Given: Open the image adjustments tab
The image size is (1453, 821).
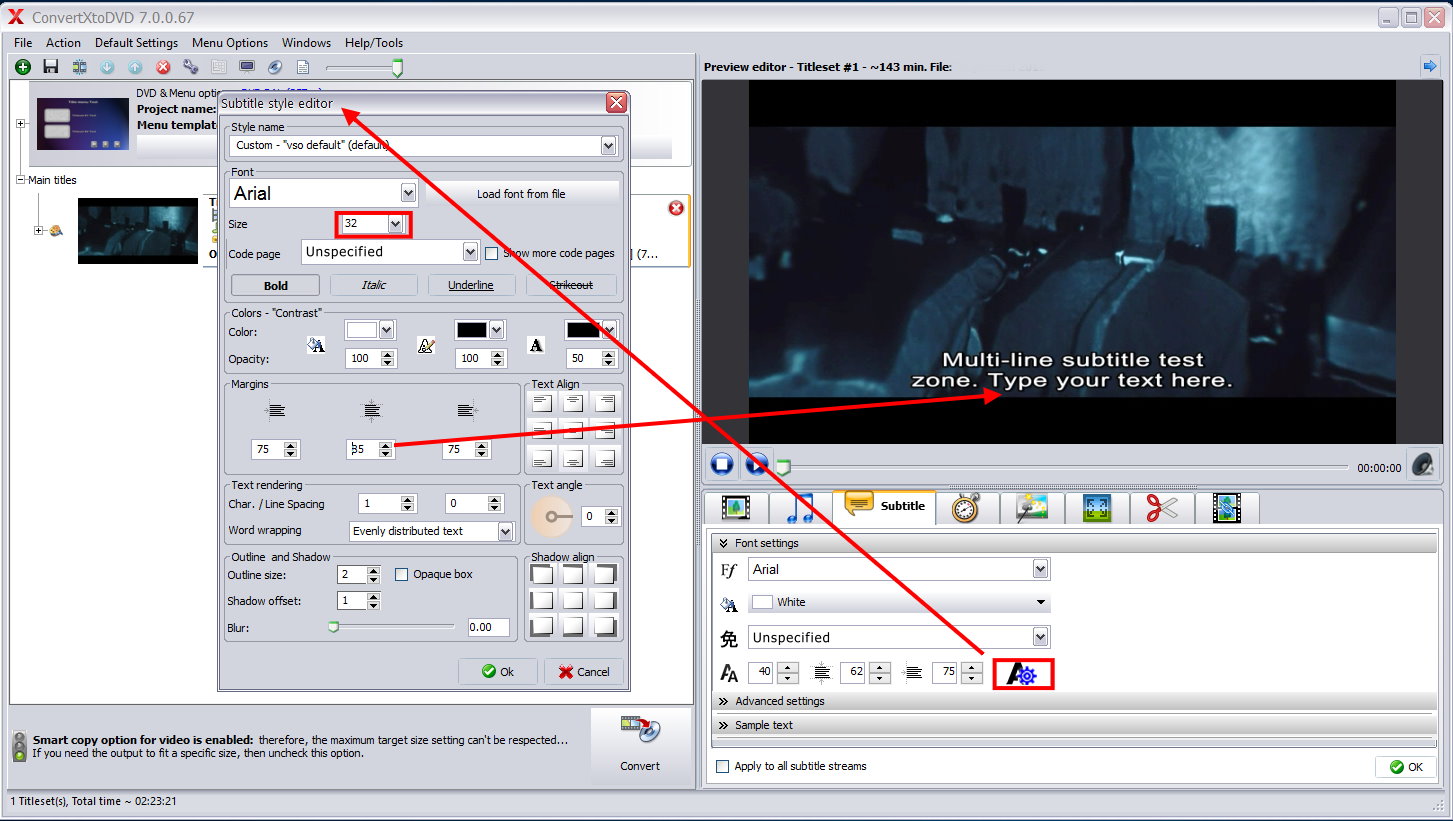Looking at the screenshot, I should (1031, 507).
